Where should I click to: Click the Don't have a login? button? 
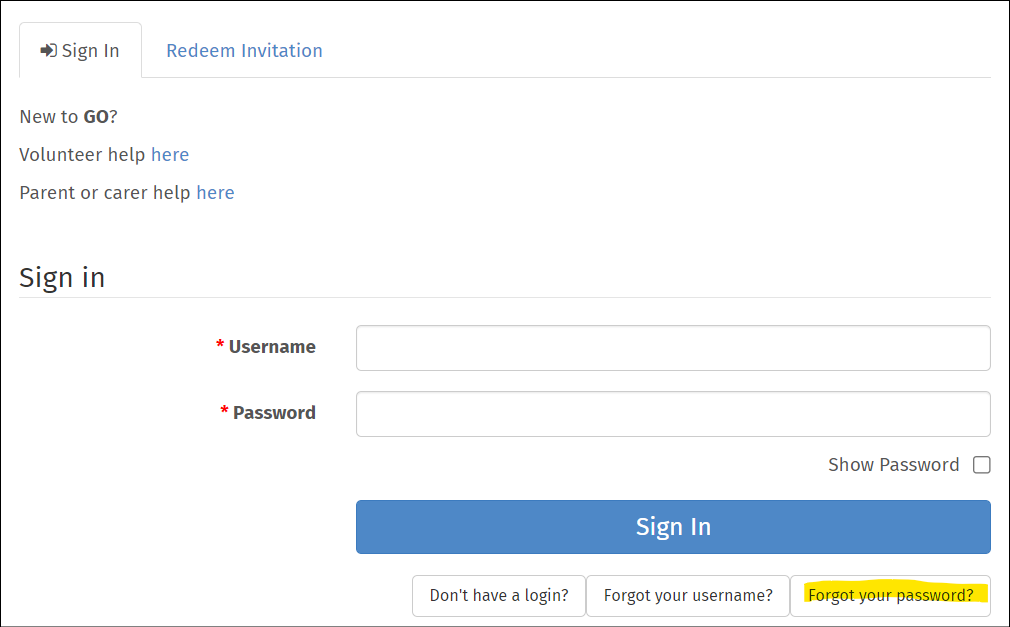499,595
